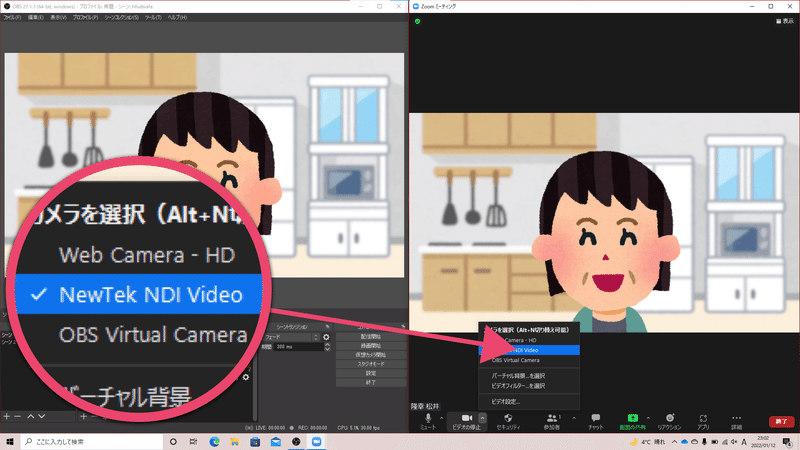Collapse camera menu caret next to video button

click(x=483, y=418)
